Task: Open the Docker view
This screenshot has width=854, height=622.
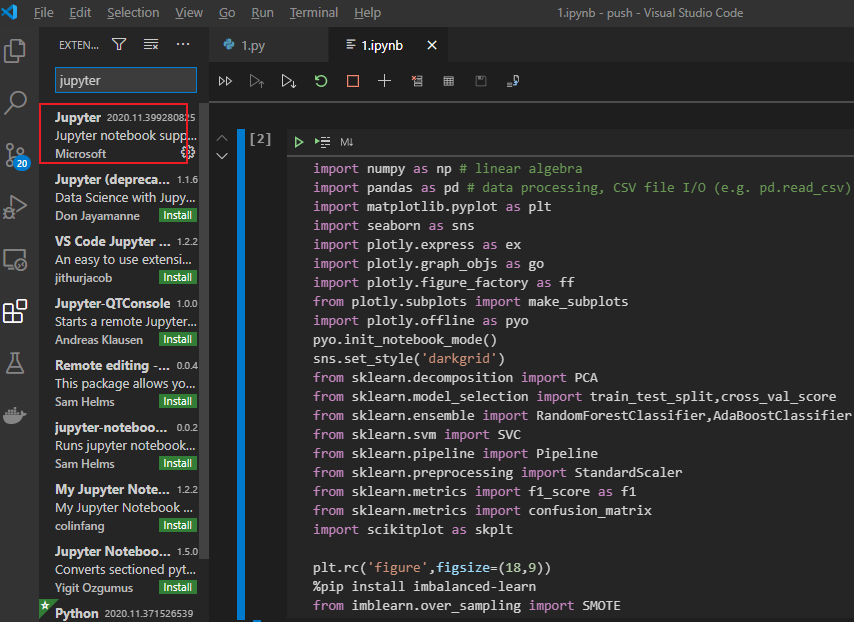Action: (x=14, y=415)
